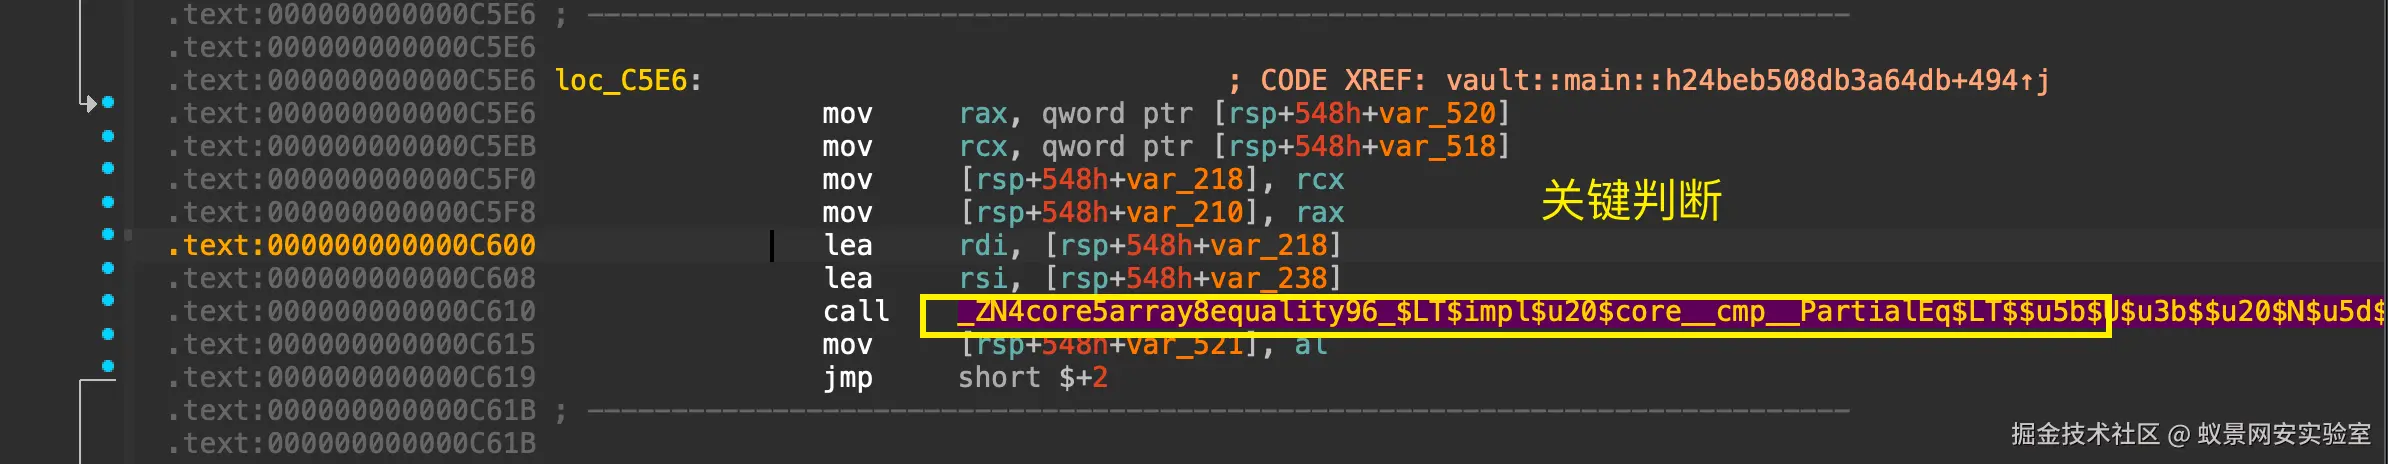Toggle breakpoint dot at address C5EB

(x=108, y=136)
